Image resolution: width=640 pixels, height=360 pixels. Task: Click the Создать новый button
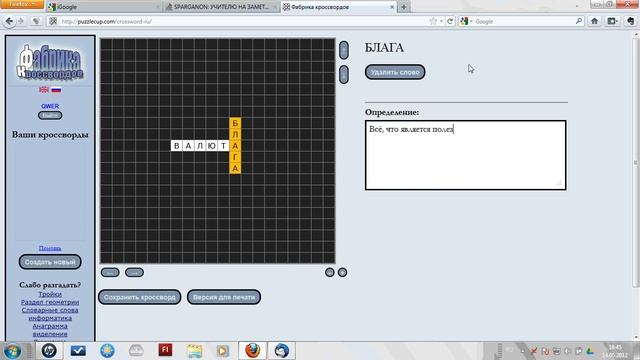coord(50,262)
